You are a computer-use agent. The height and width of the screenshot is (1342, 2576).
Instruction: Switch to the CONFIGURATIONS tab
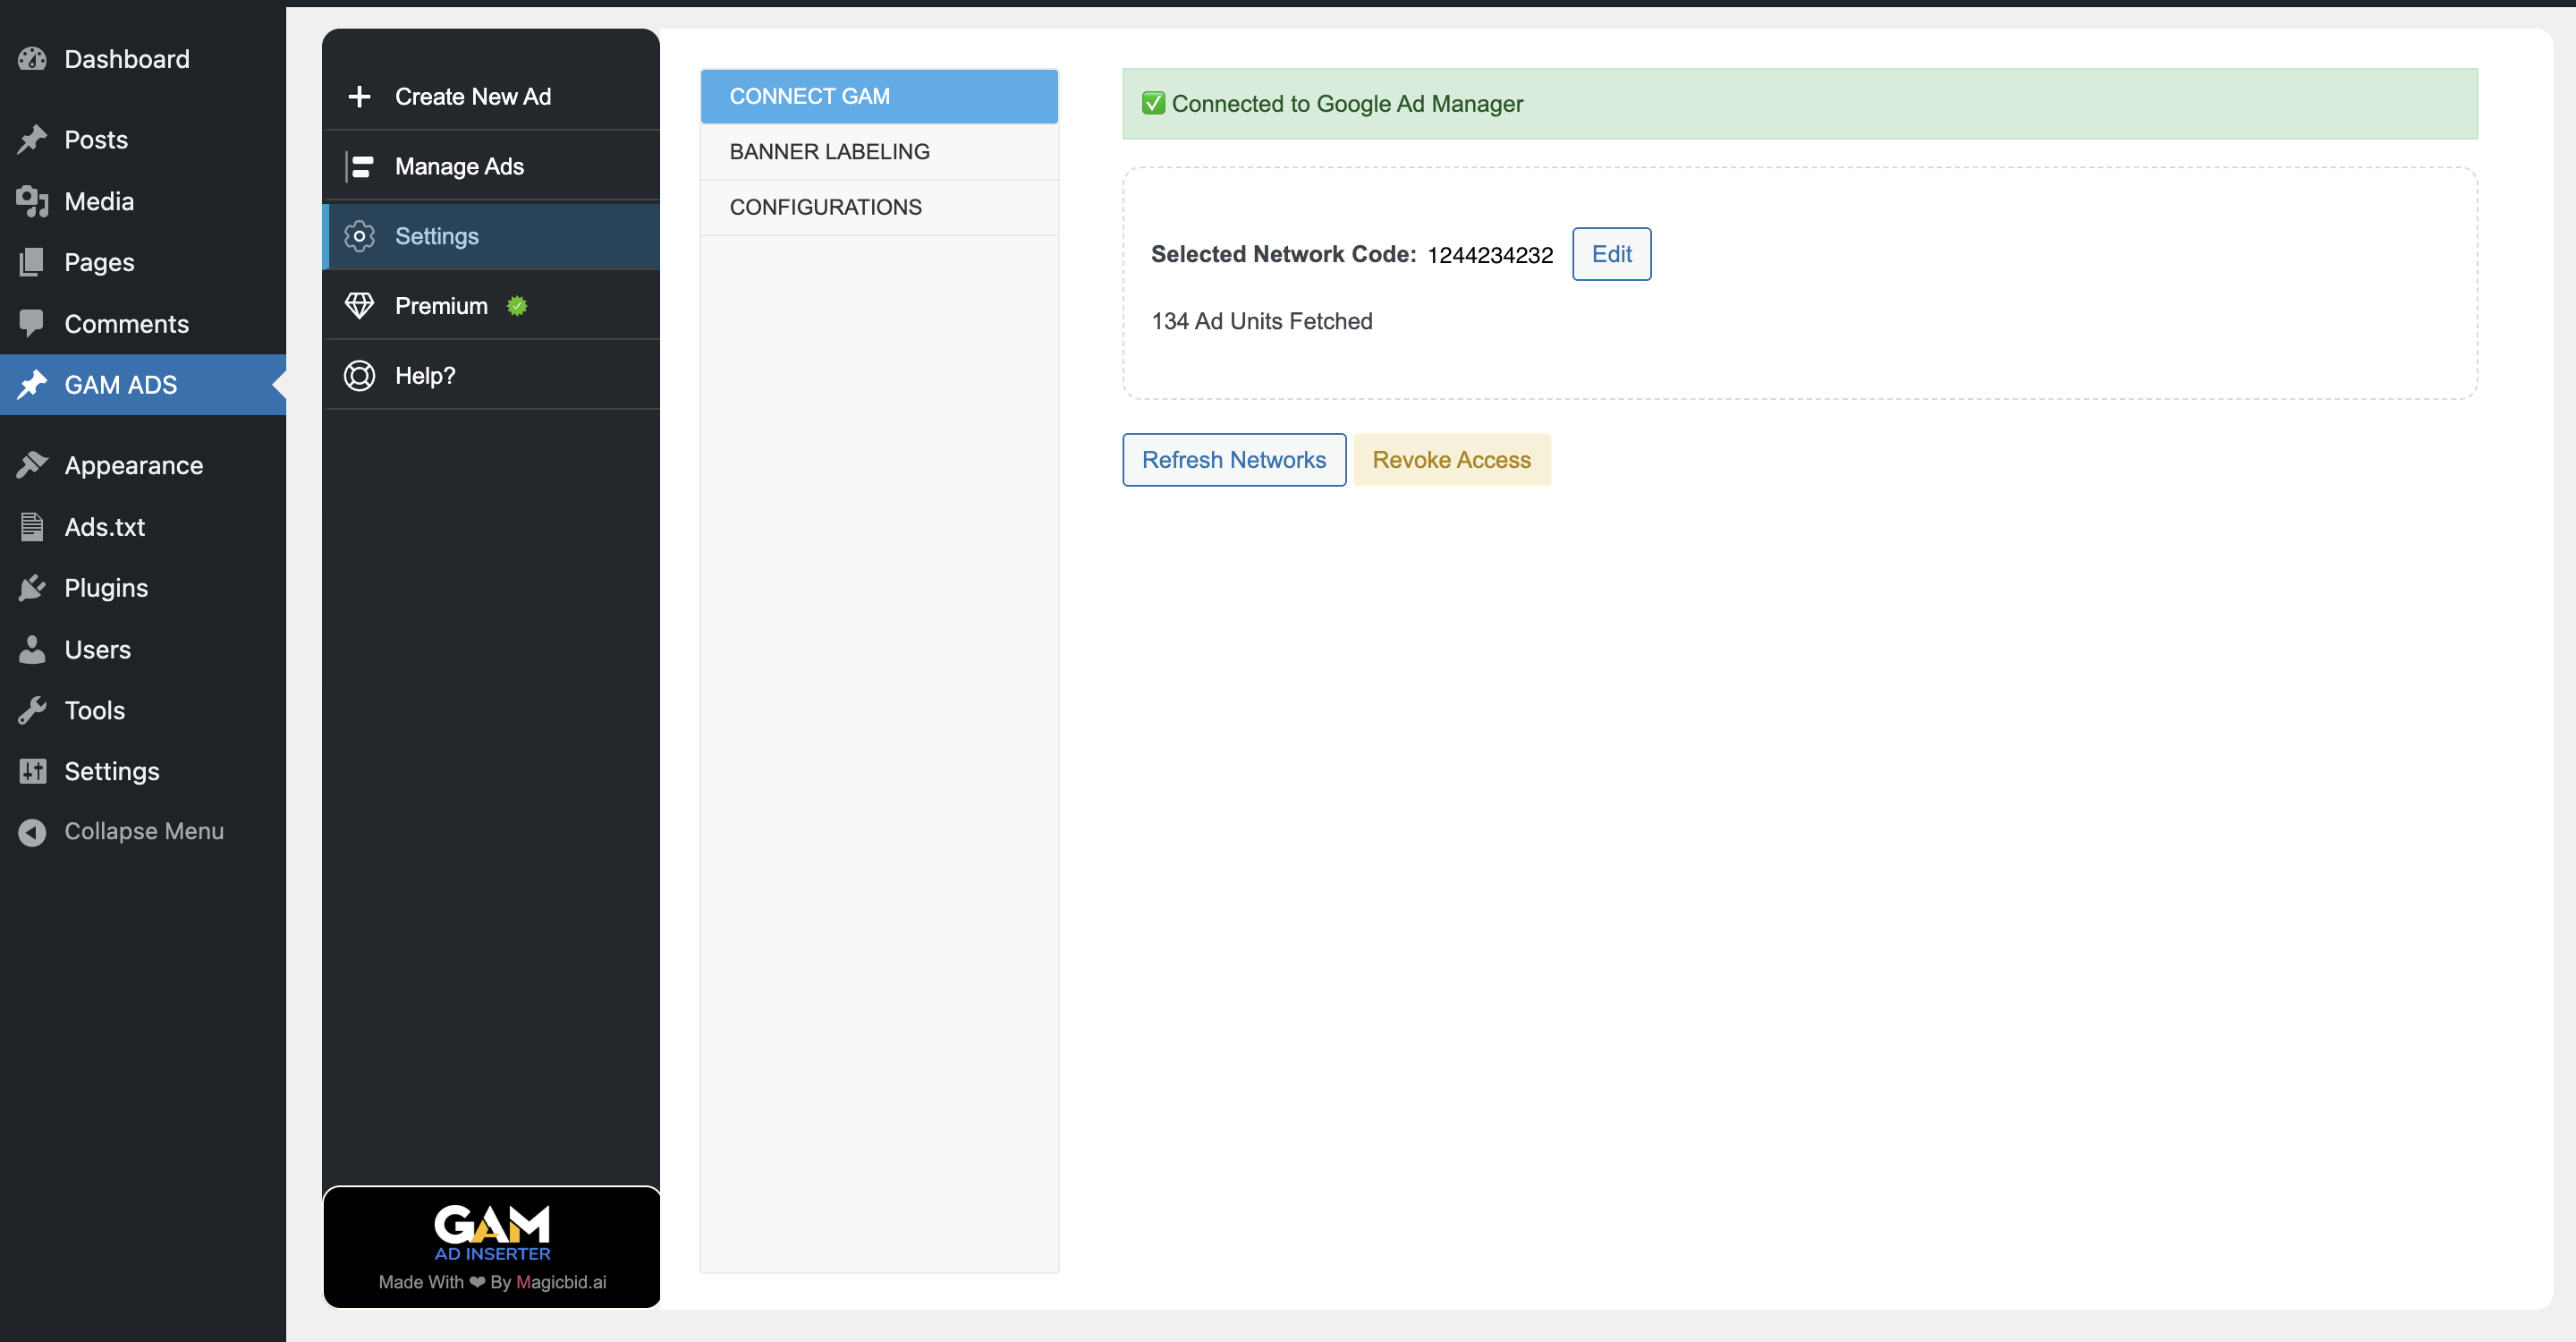point(825,207)
